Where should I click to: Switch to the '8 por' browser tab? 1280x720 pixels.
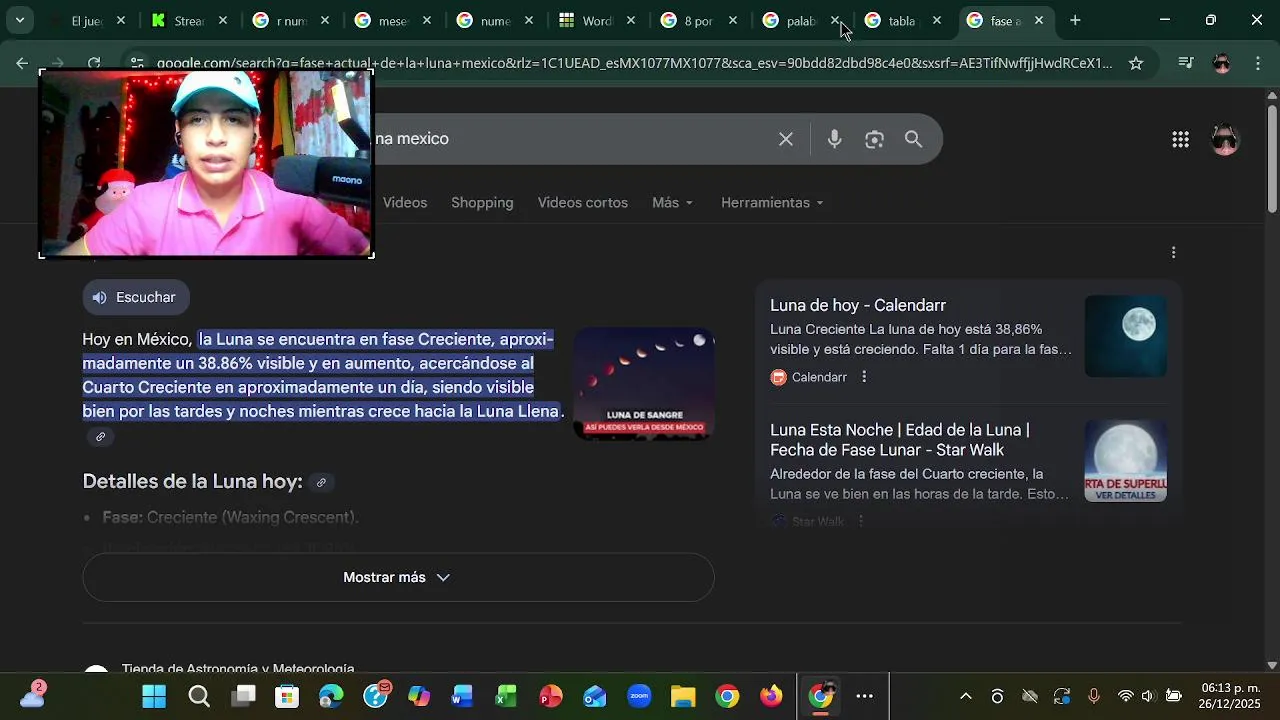tap(699, 20)
